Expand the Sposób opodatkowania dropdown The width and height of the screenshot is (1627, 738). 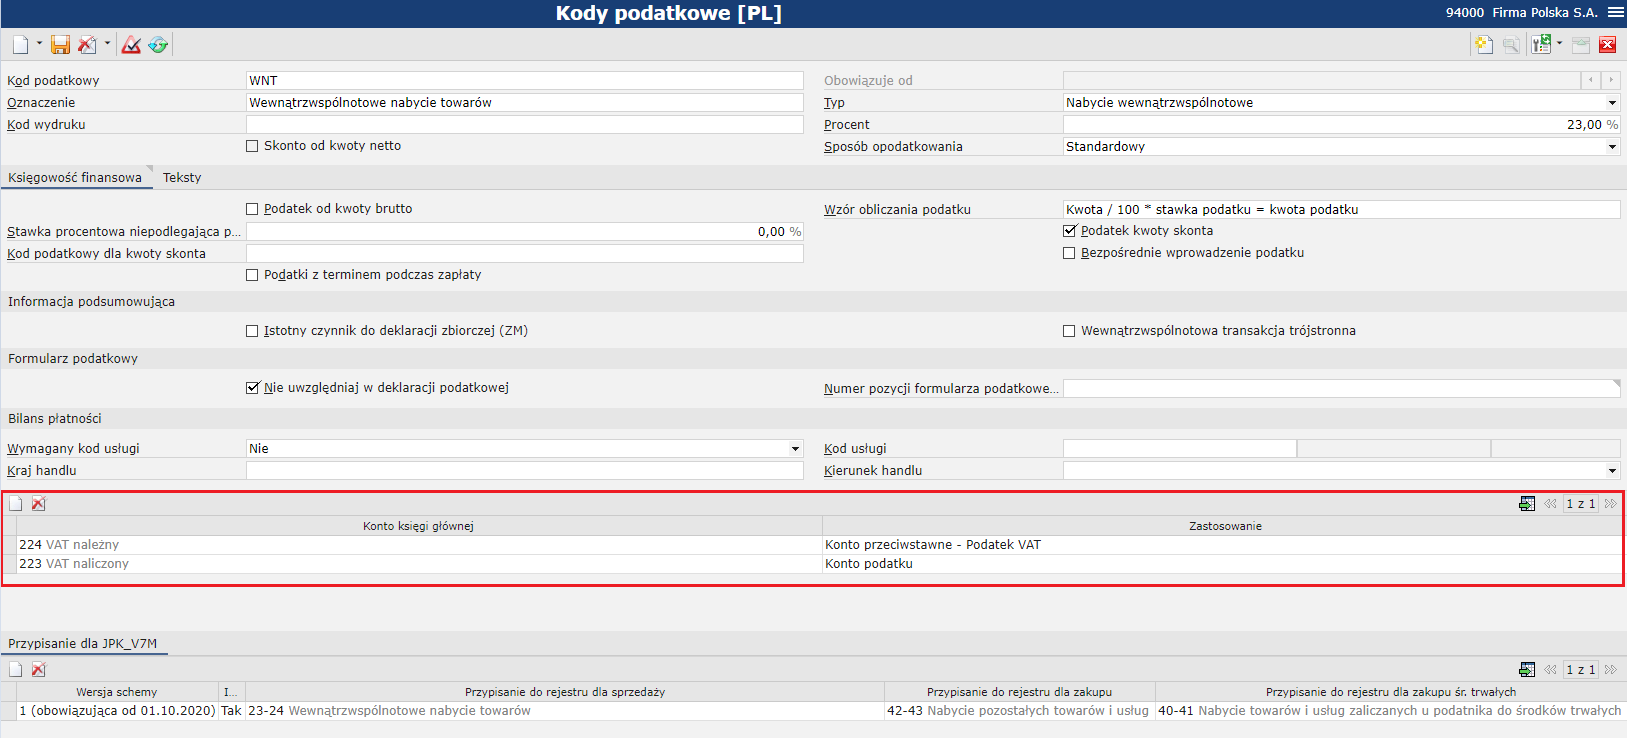(1612, 147)
